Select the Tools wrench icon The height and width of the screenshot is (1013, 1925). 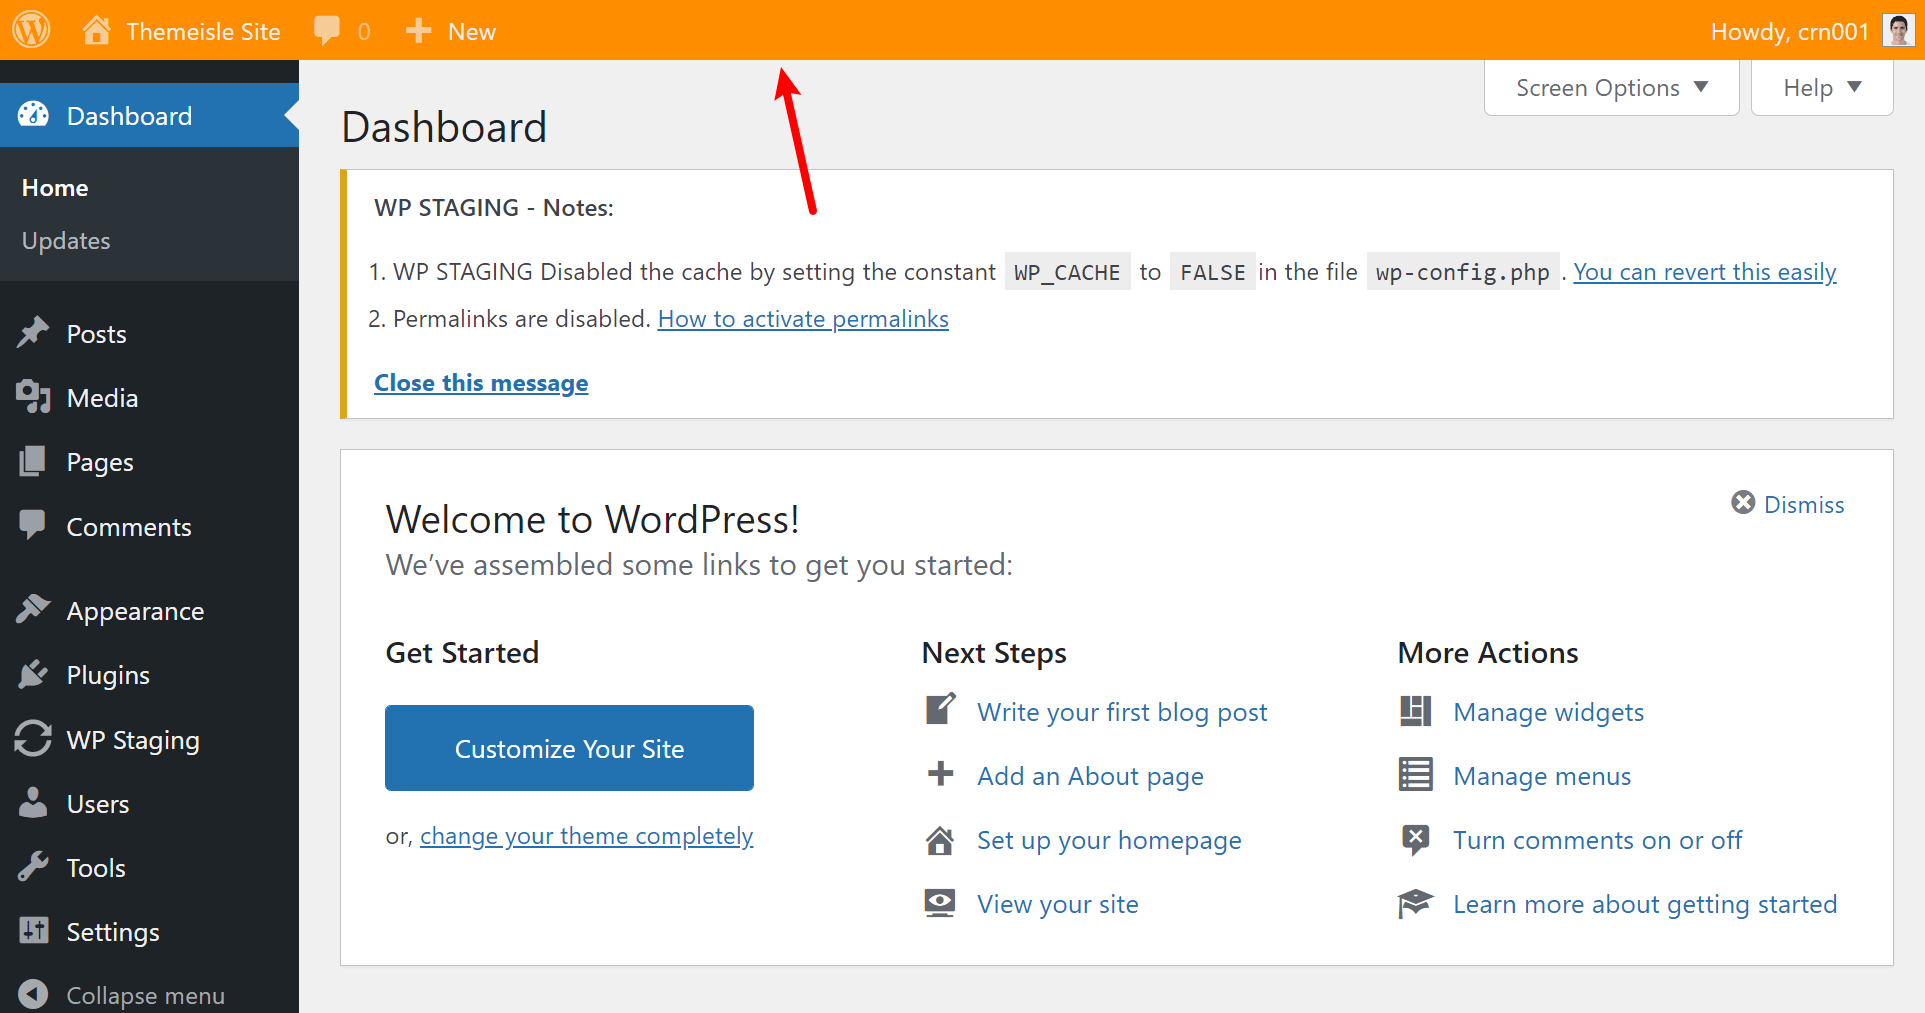(34, 867)
